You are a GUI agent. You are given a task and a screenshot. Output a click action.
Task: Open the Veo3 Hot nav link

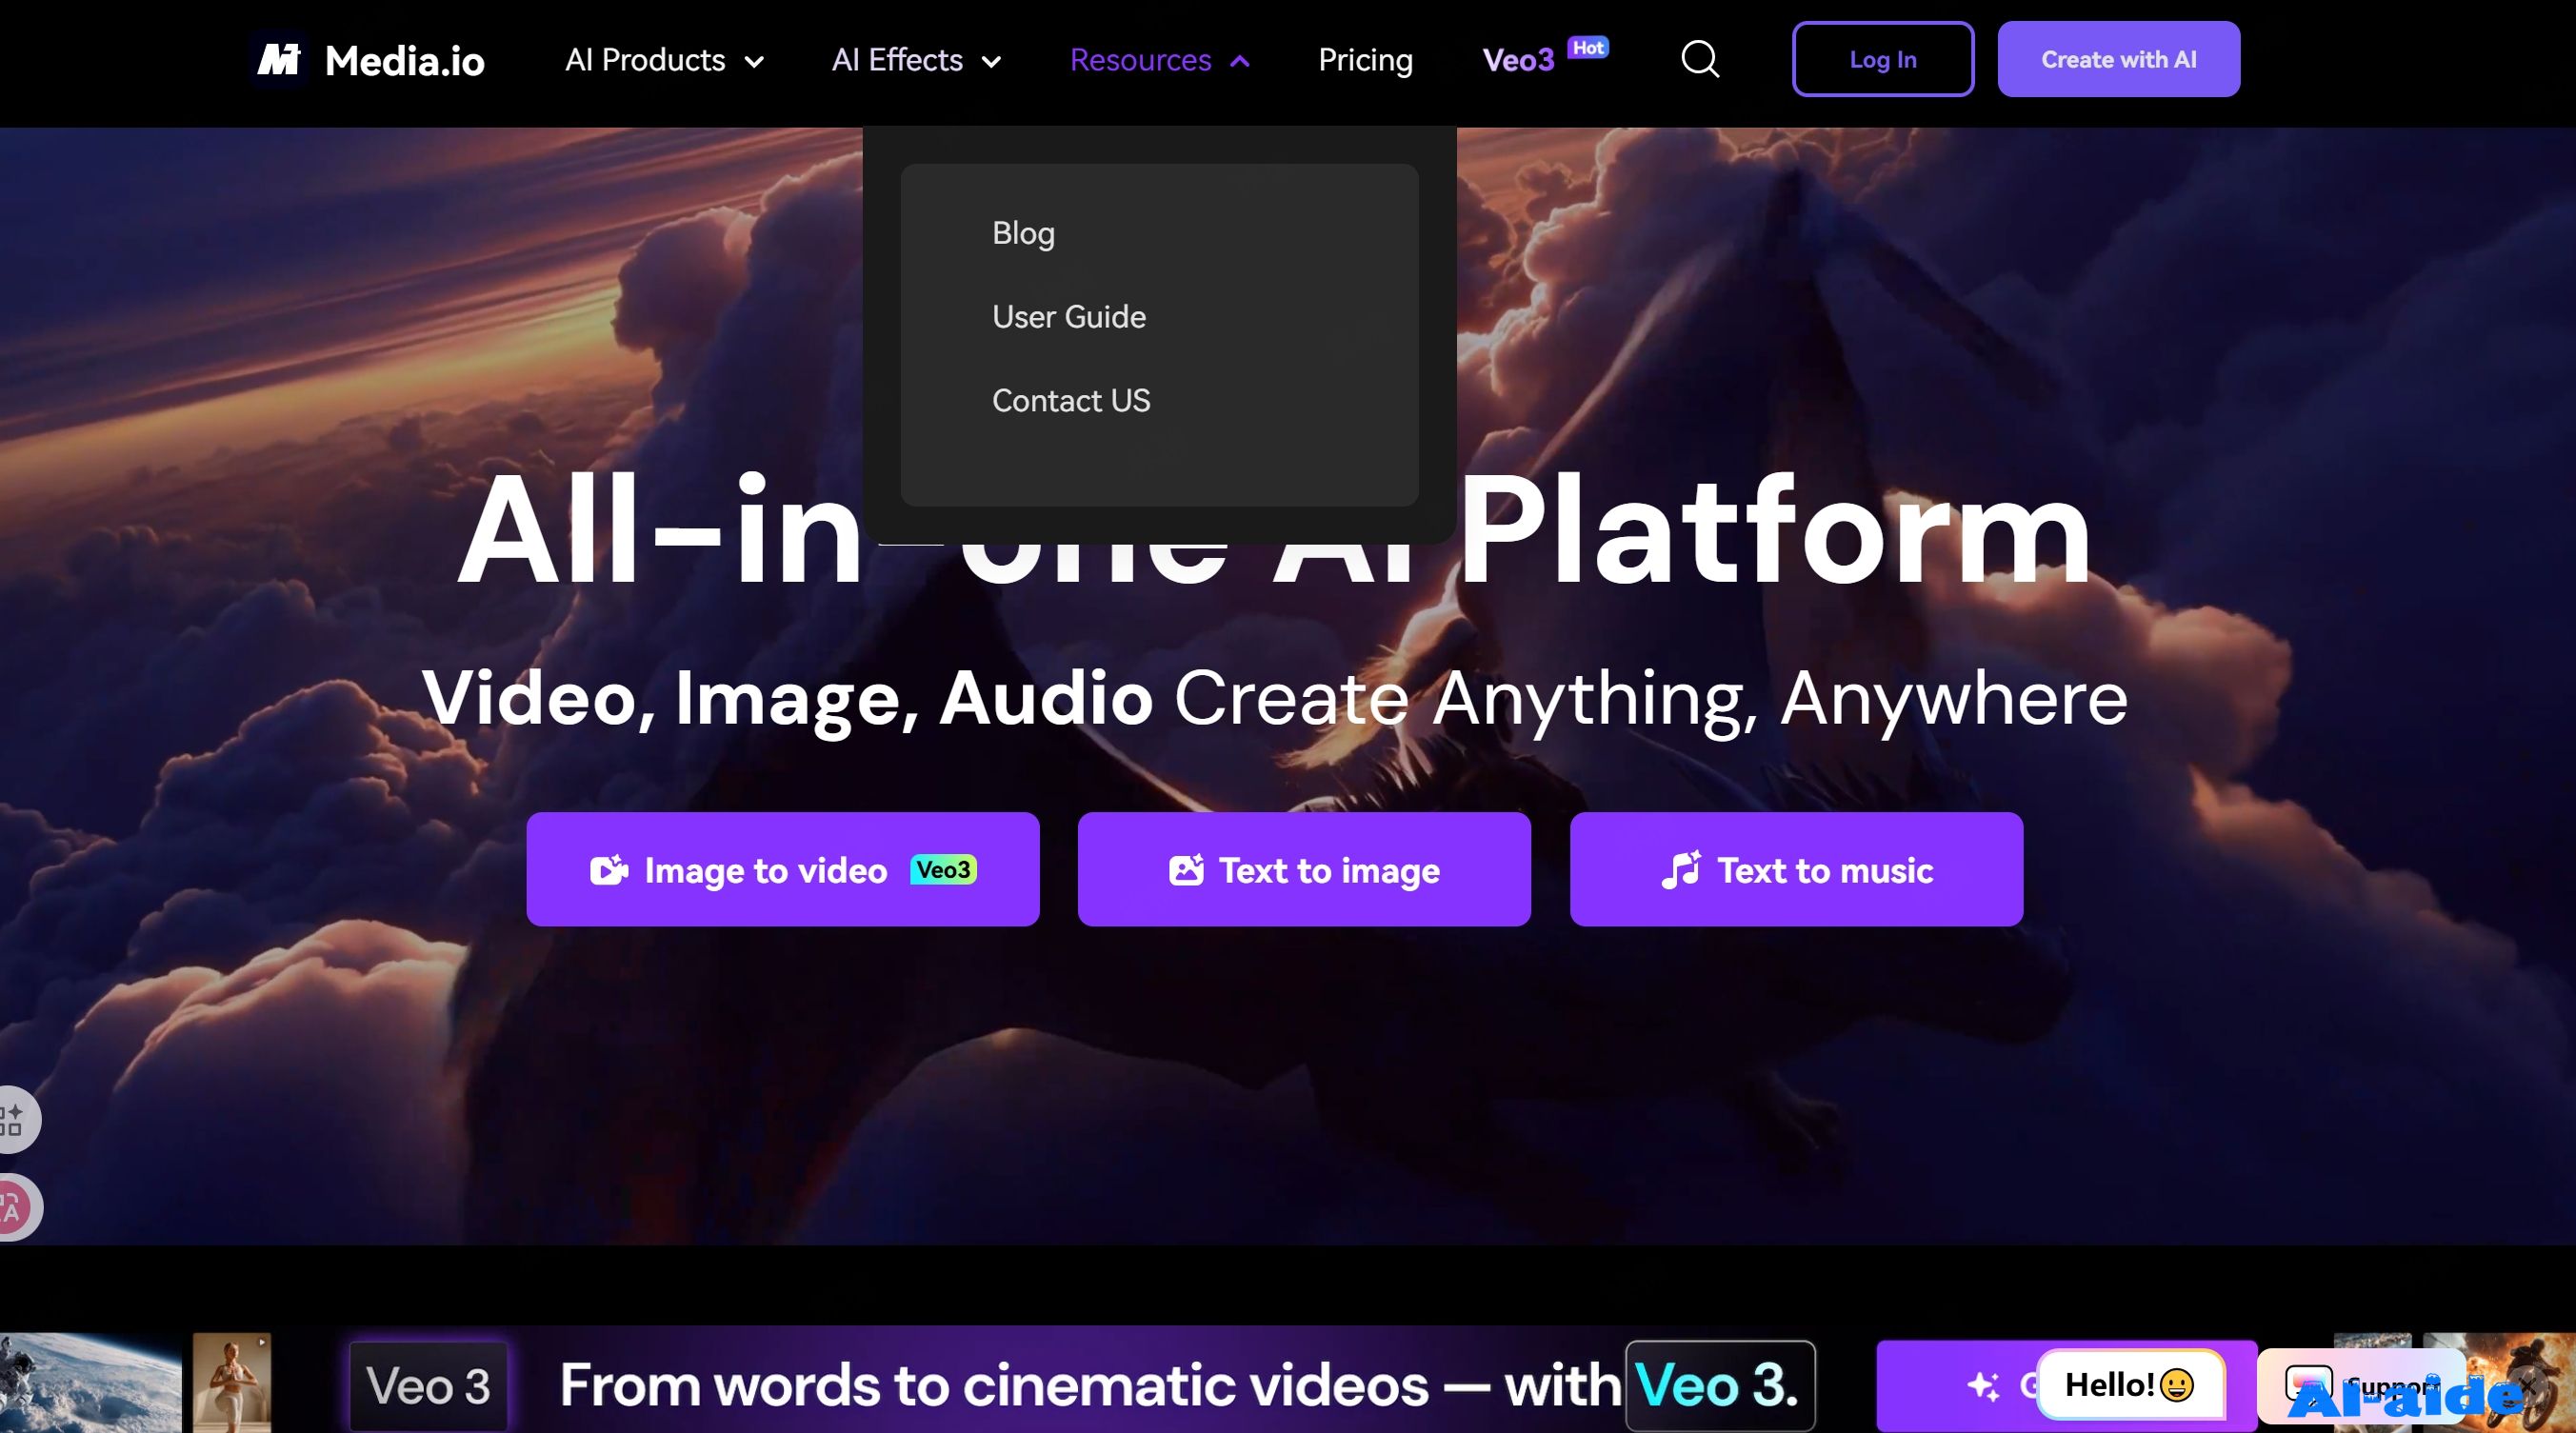click(x=1544, y=58)
